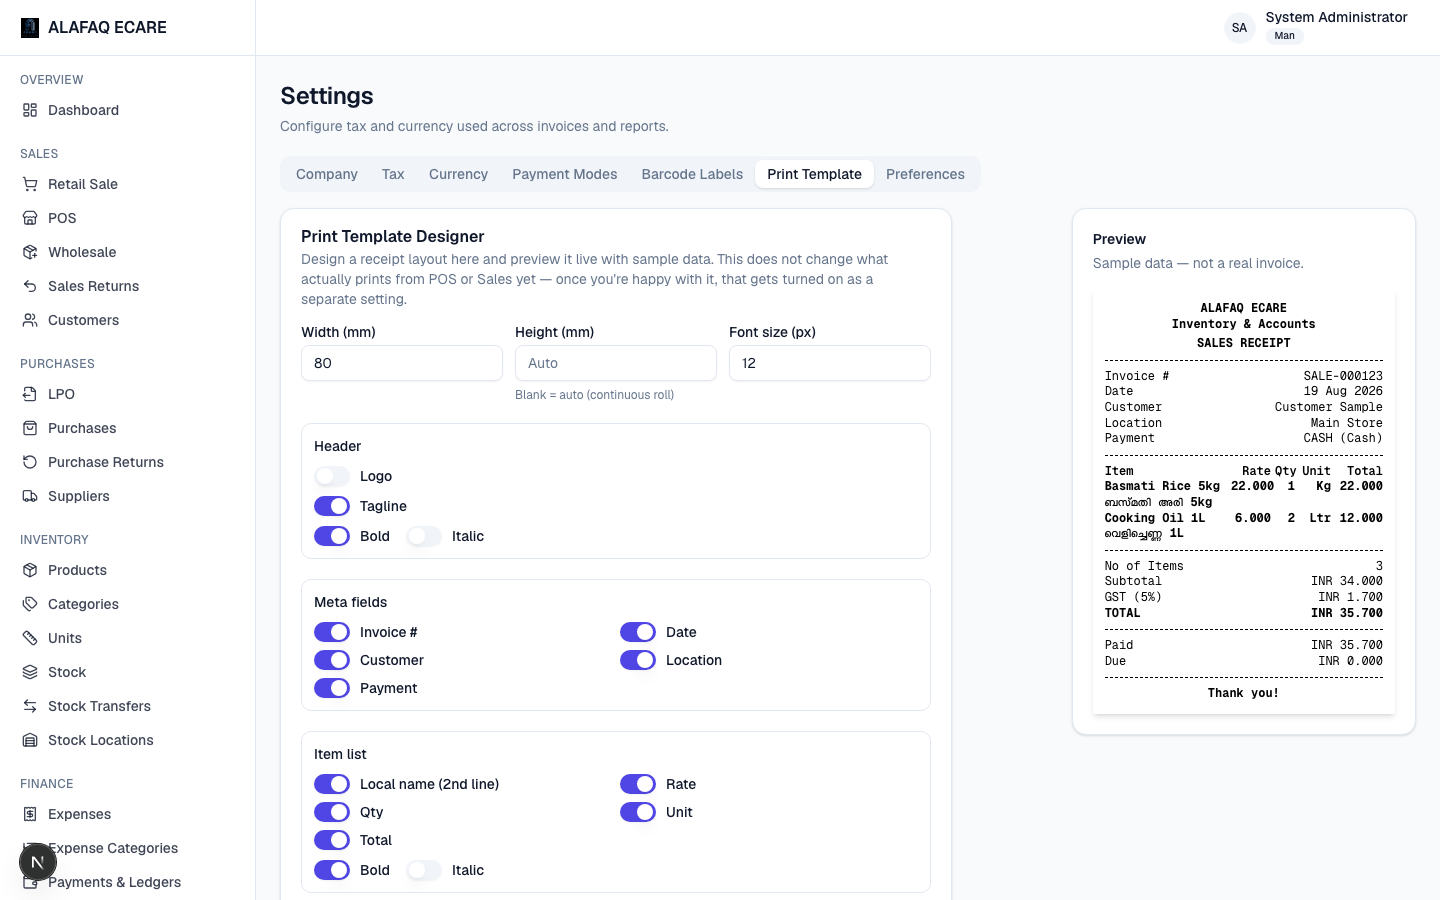The image size is (1440, 900).
Task: Click the Suppliers truck icon
Action: [x=30, y=496]
